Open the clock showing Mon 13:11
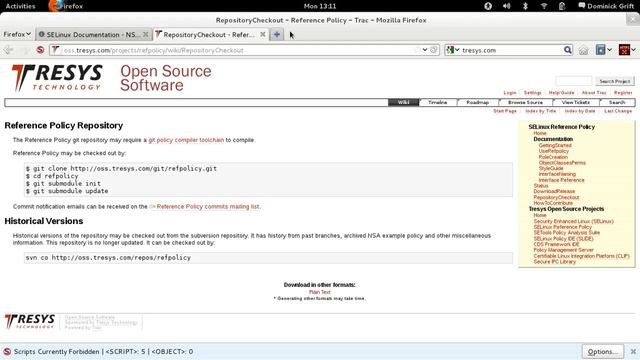Viewport: 640px width, 360px height. pyautogui.click(x=320, y=6)
